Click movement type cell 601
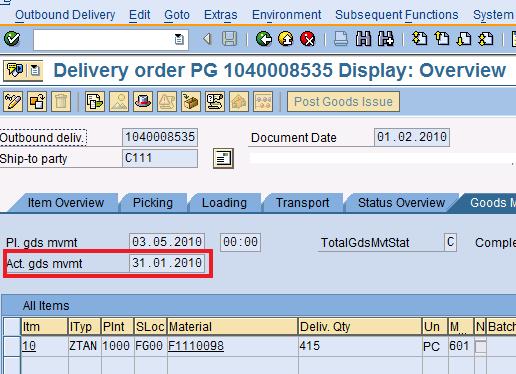Image resolution: width=516 pixels, height=374 pixels. [460, 346]
